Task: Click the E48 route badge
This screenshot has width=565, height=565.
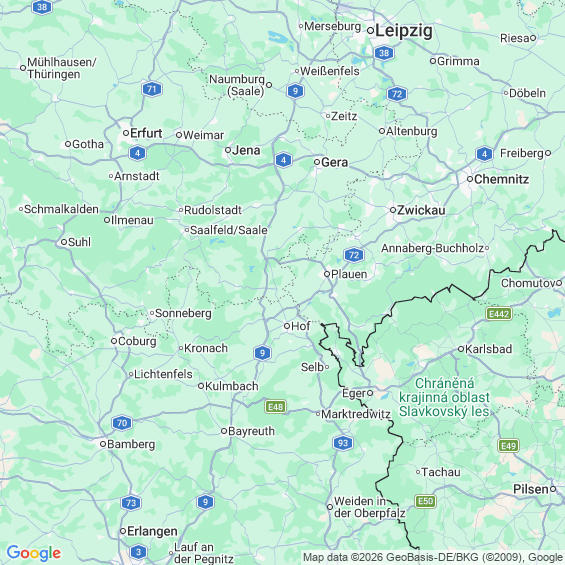Action: [276, 407]
